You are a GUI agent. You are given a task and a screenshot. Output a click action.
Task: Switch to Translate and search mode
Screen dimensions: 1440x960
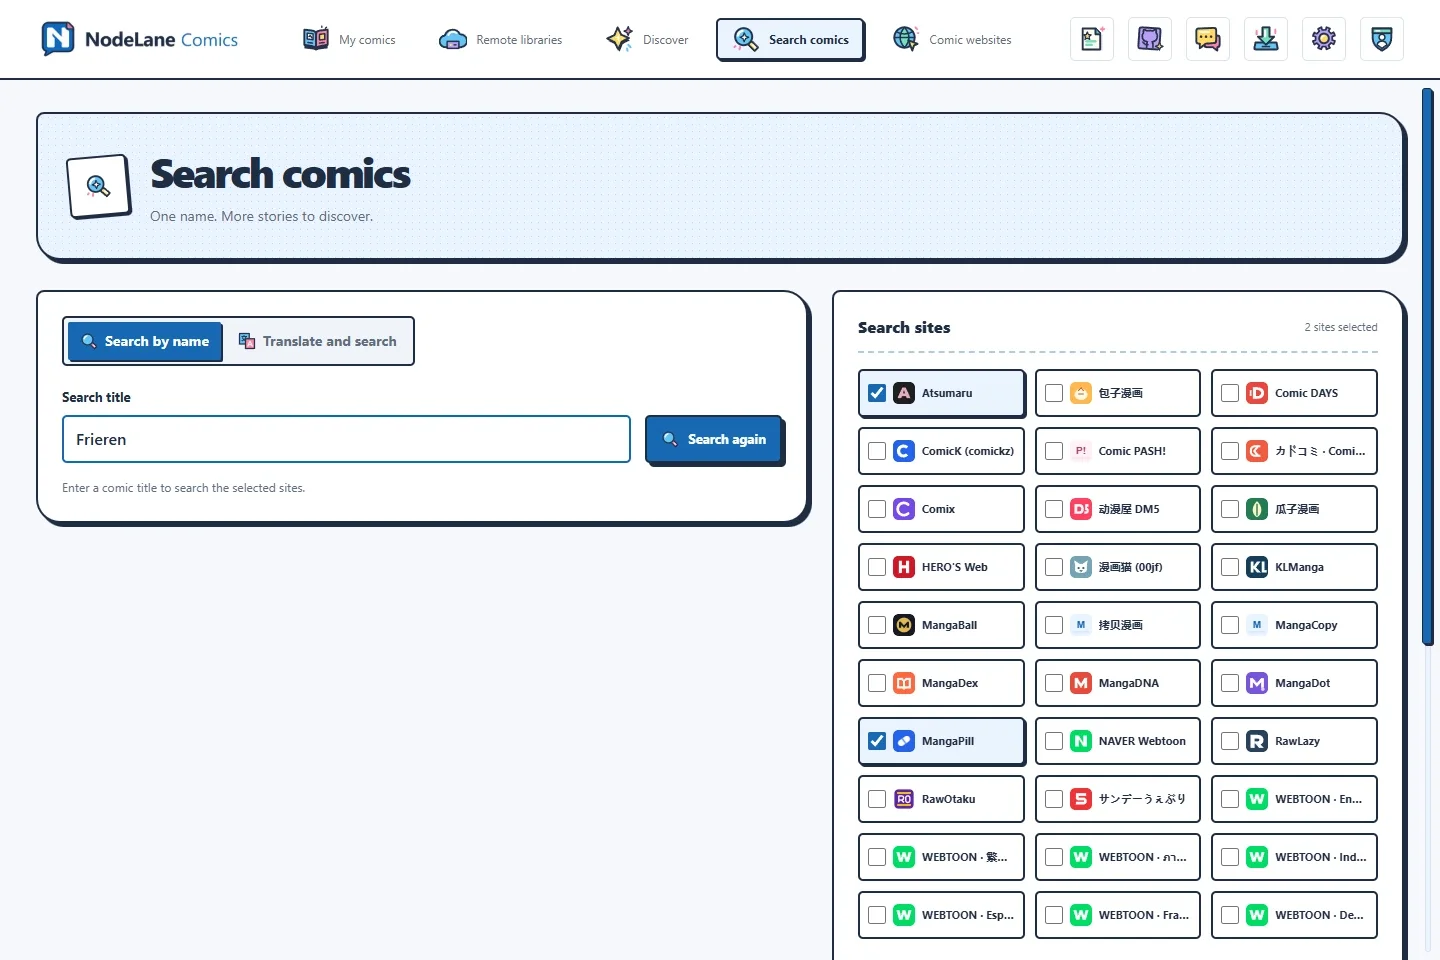pyautogui.click(x=318, y=341)
